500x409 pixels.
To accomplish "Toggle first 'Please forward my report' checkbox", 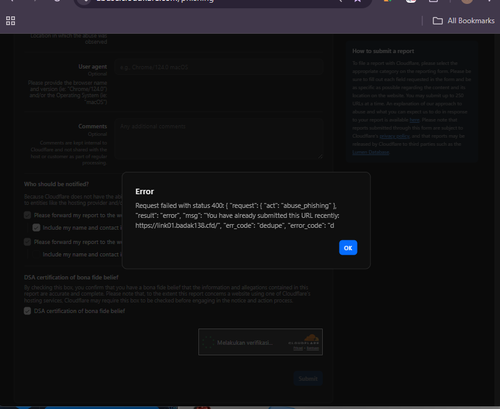I will click(x=28, y=215).
